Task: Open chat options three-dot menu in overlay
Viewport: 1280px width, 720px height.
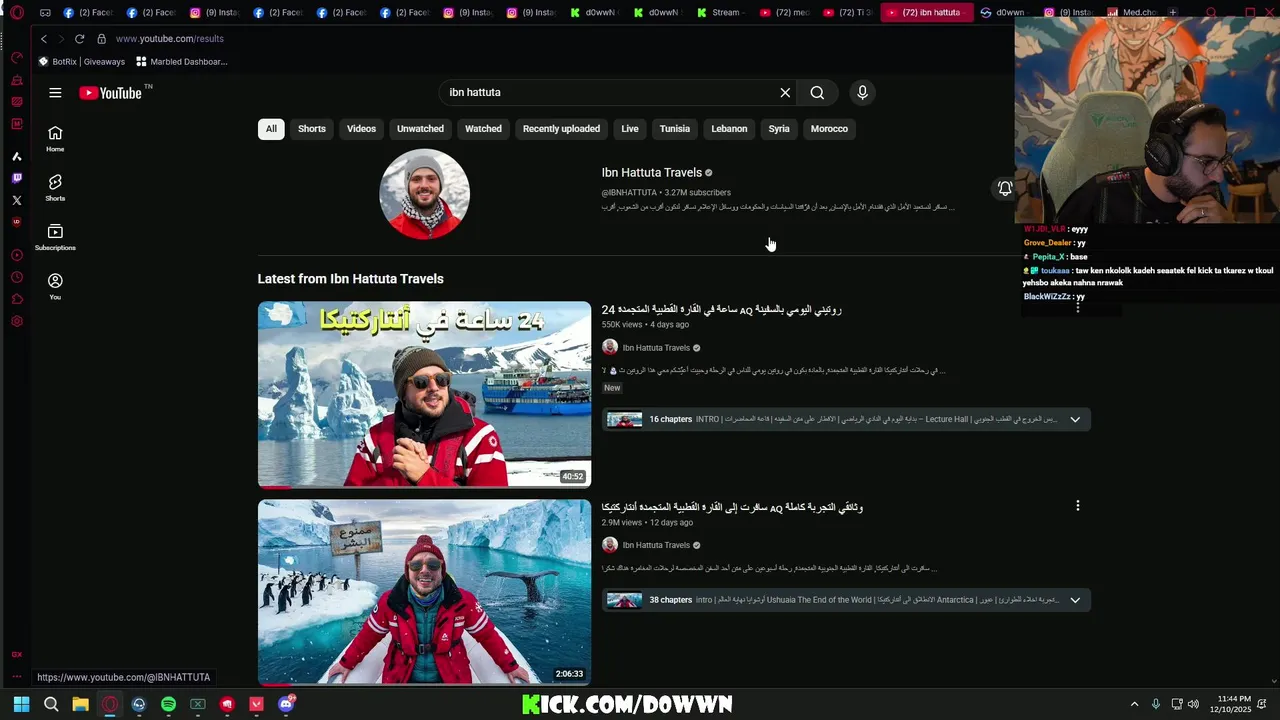Action: click(x=1077, y=308)
